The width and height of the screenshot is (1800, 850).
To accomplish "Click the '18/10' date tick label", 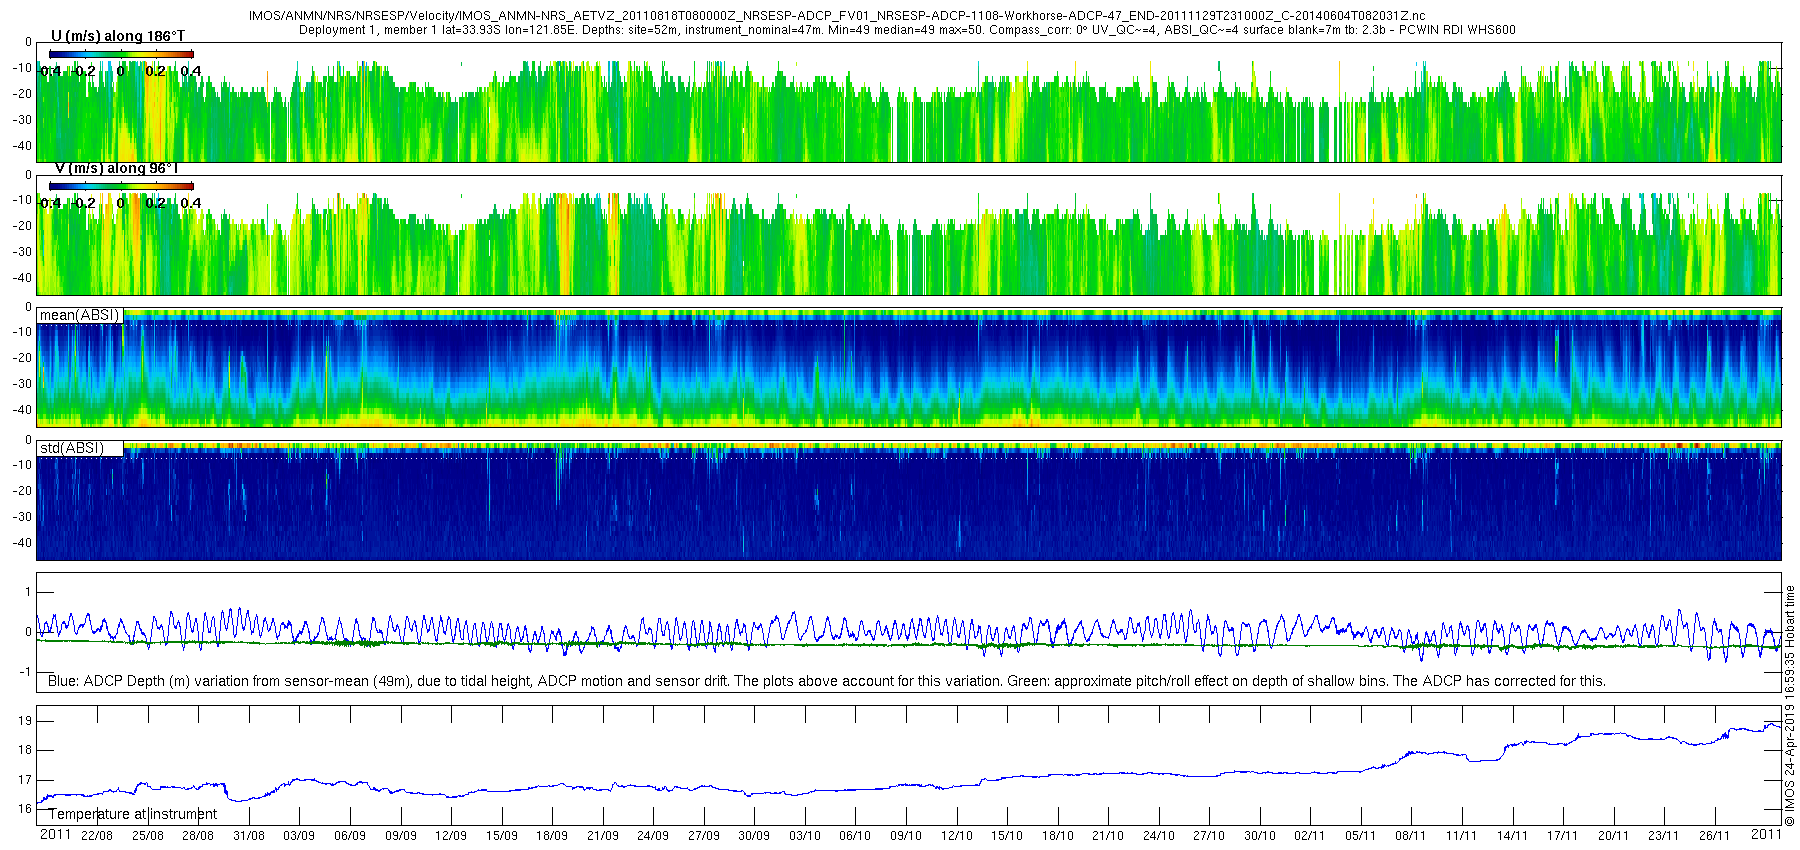I will pos(1058,836).
